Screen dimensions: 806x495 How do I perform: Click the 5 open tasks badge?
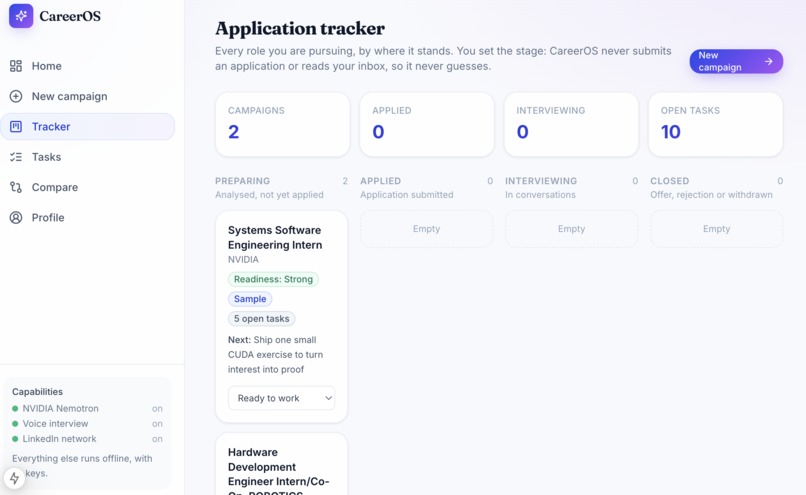click(261, 319)
